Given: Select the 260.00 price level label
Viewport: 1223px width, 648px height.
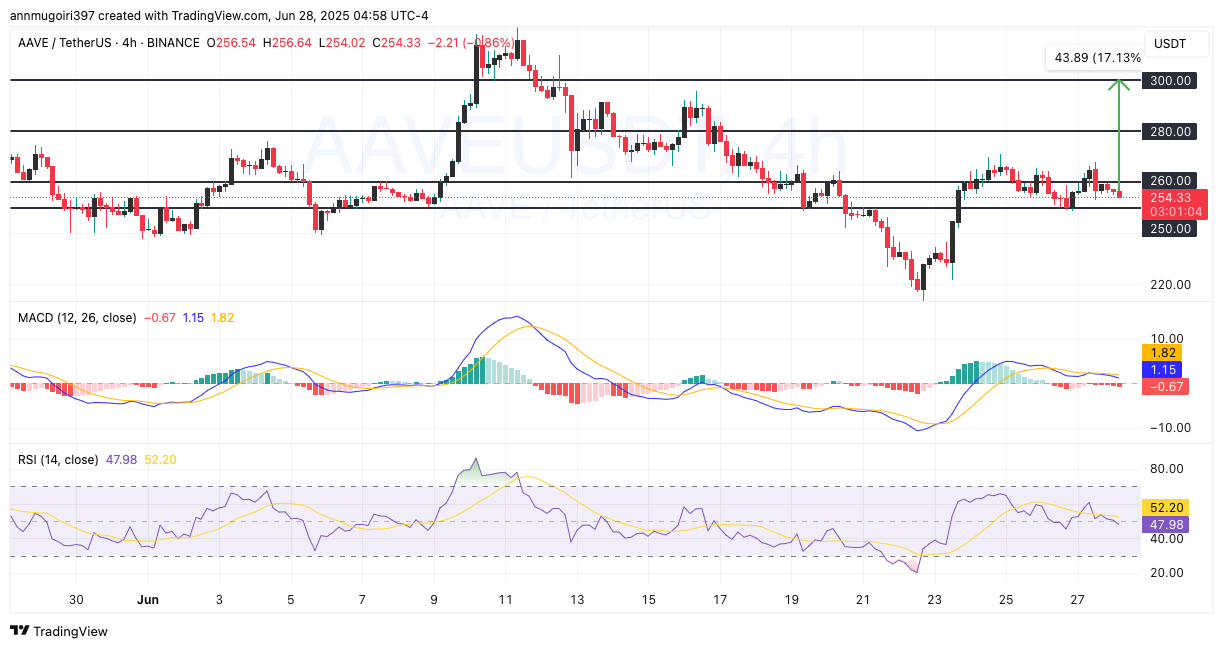Looking at the screenshot, I should point(1169,181).
